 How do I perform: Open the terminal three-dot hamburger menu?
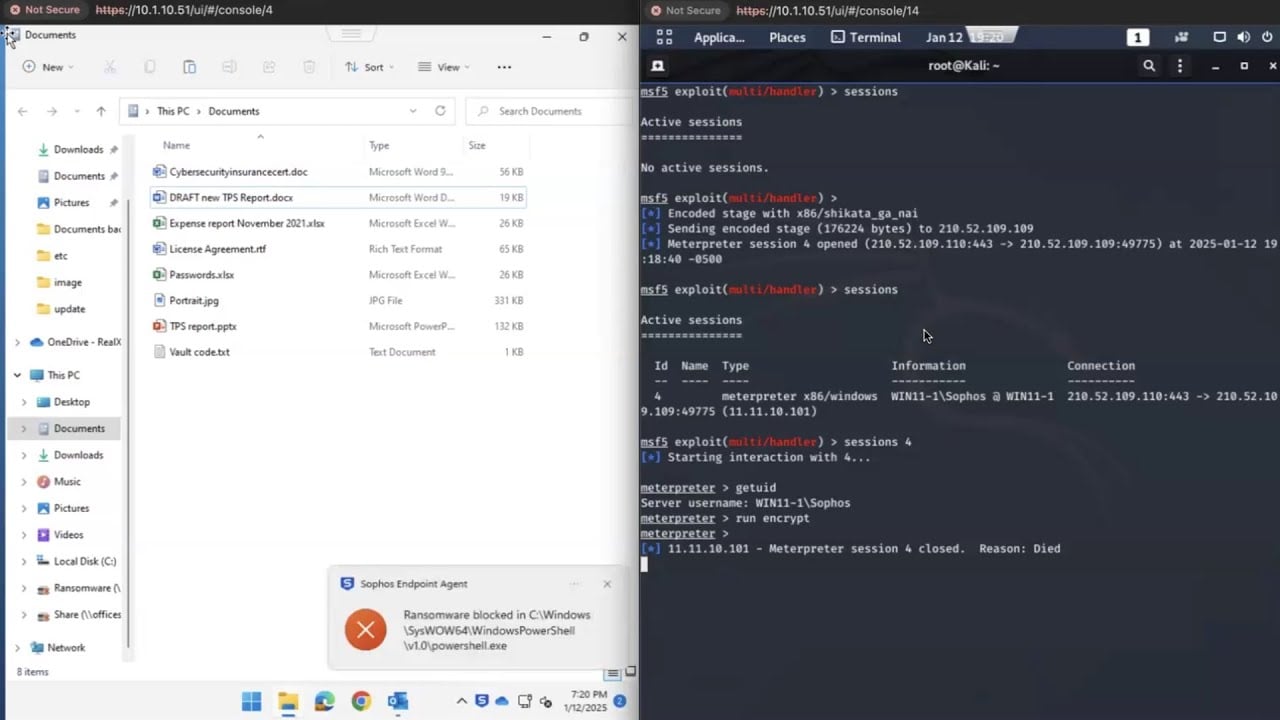[1181, 65]
